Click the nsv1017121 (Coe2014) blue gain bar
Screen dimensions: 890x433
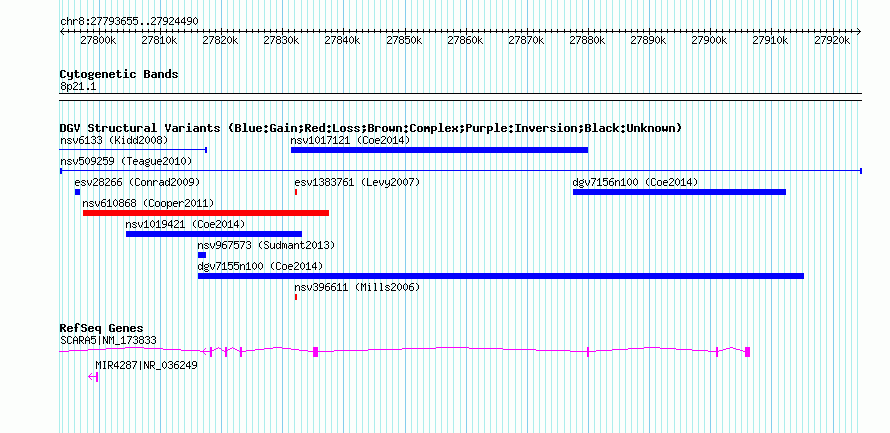439,150
